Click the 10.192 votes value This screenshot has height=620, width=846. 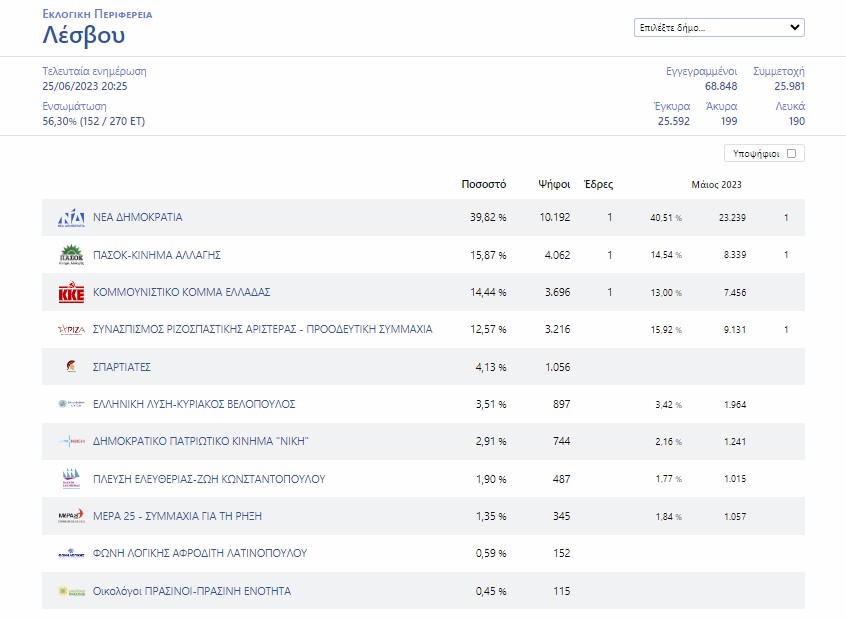point(555,217)
